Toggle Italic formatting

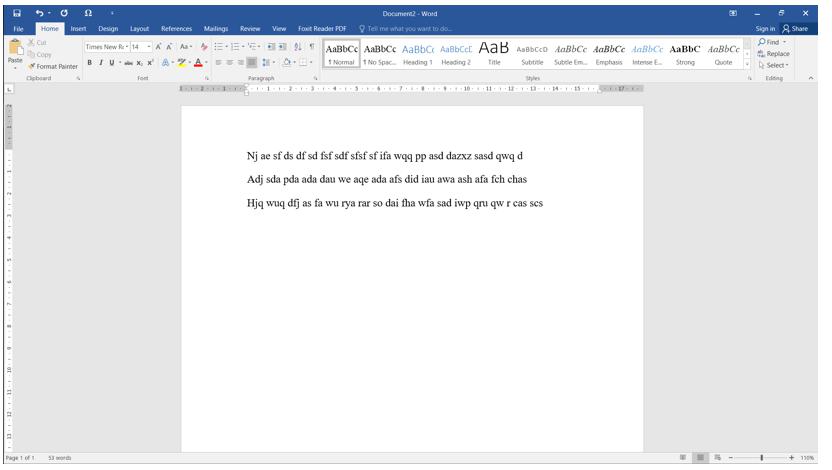point(100,62)
